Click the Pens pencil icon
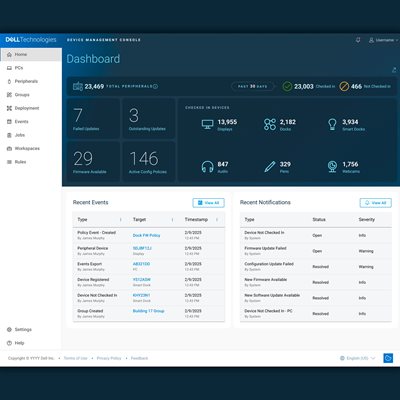Viewport: 400px width, 400px height. coord(270,166)
